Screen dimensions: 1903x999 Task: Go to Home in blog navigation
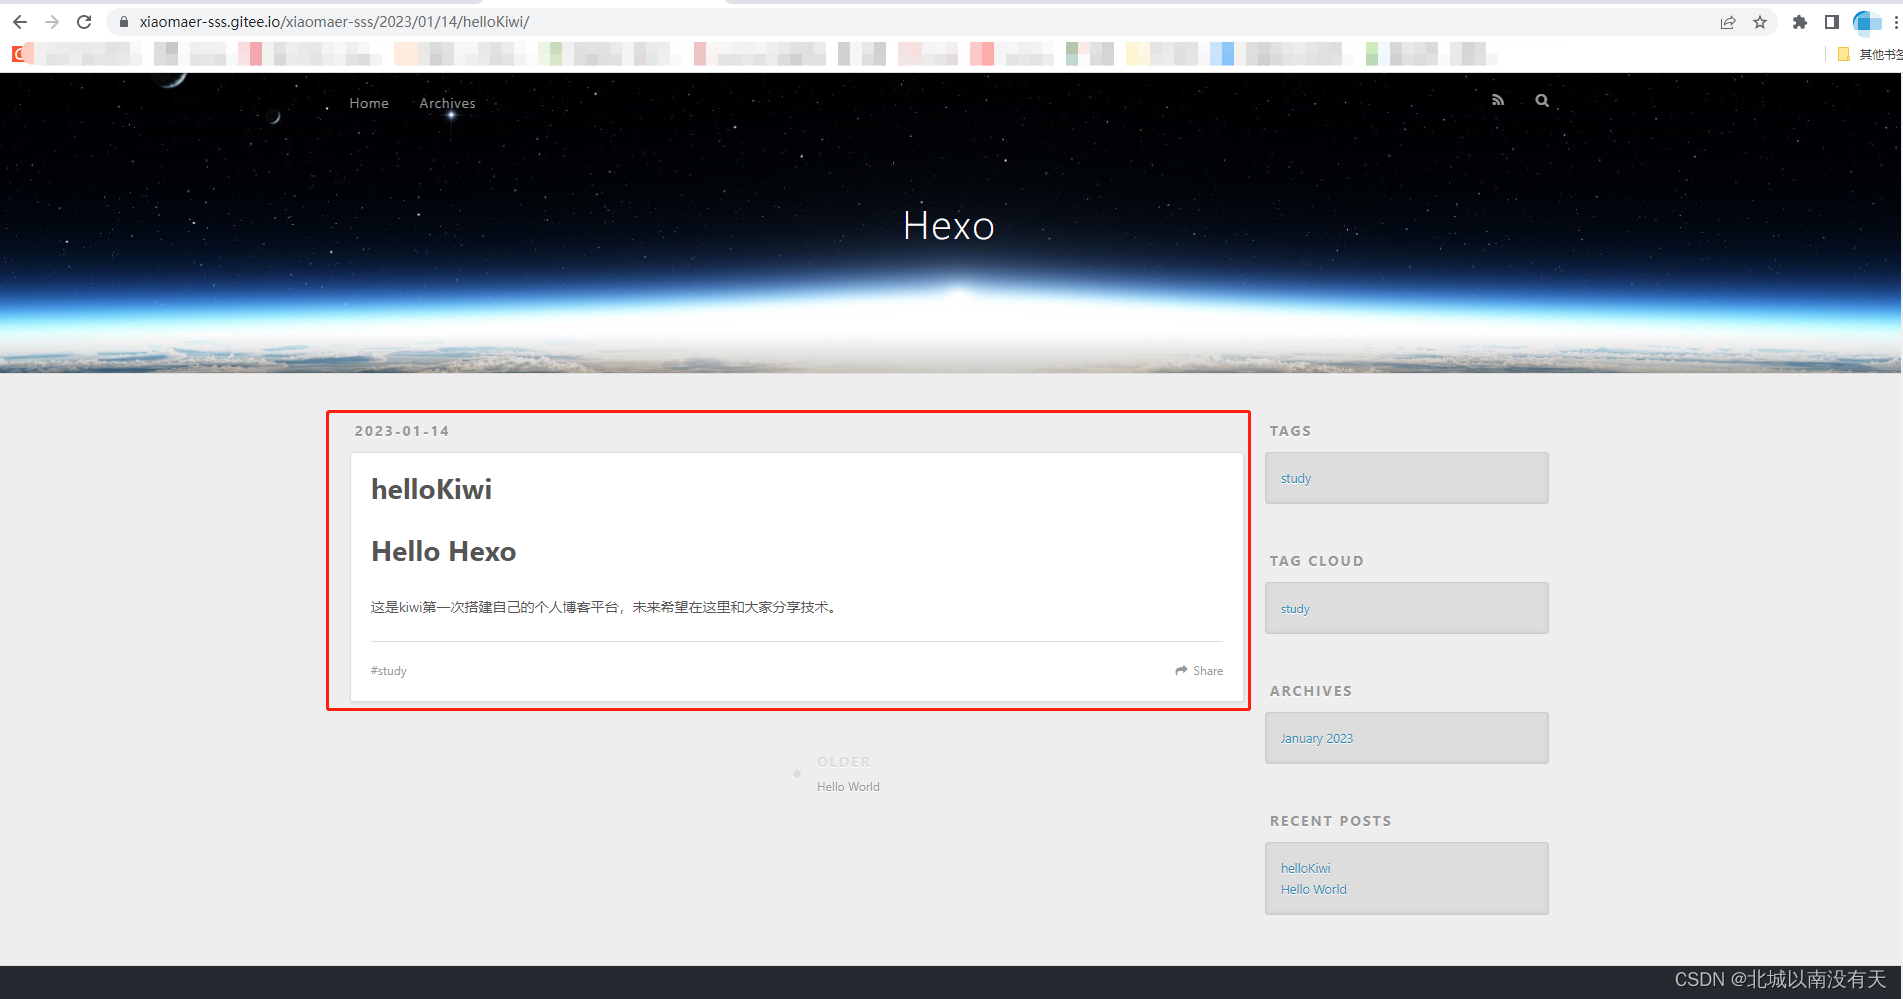369,103
